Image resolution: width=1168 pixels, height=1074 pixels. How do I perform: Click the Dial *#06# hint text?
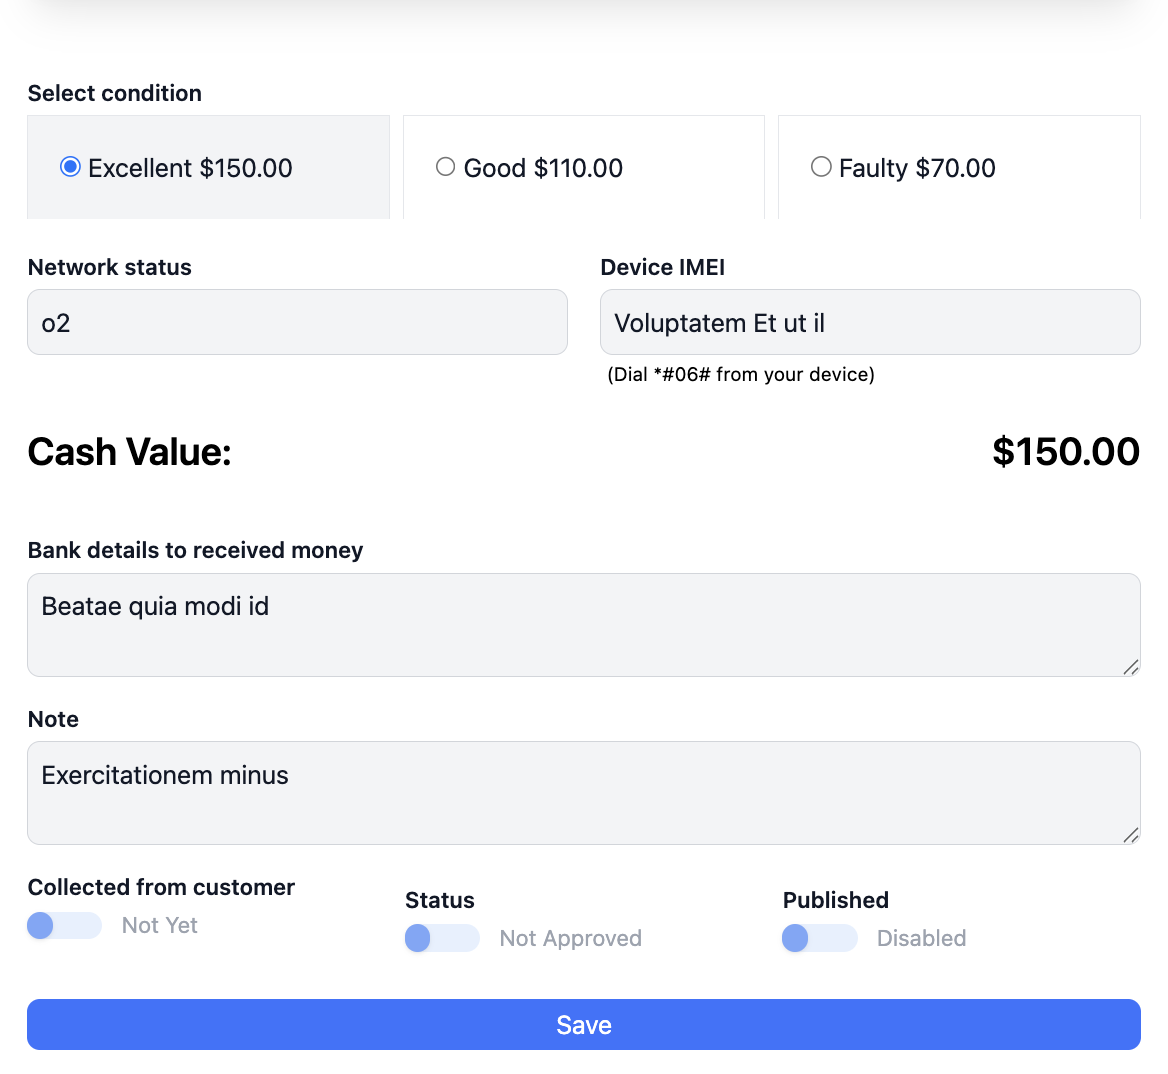(x=740, y=374)
